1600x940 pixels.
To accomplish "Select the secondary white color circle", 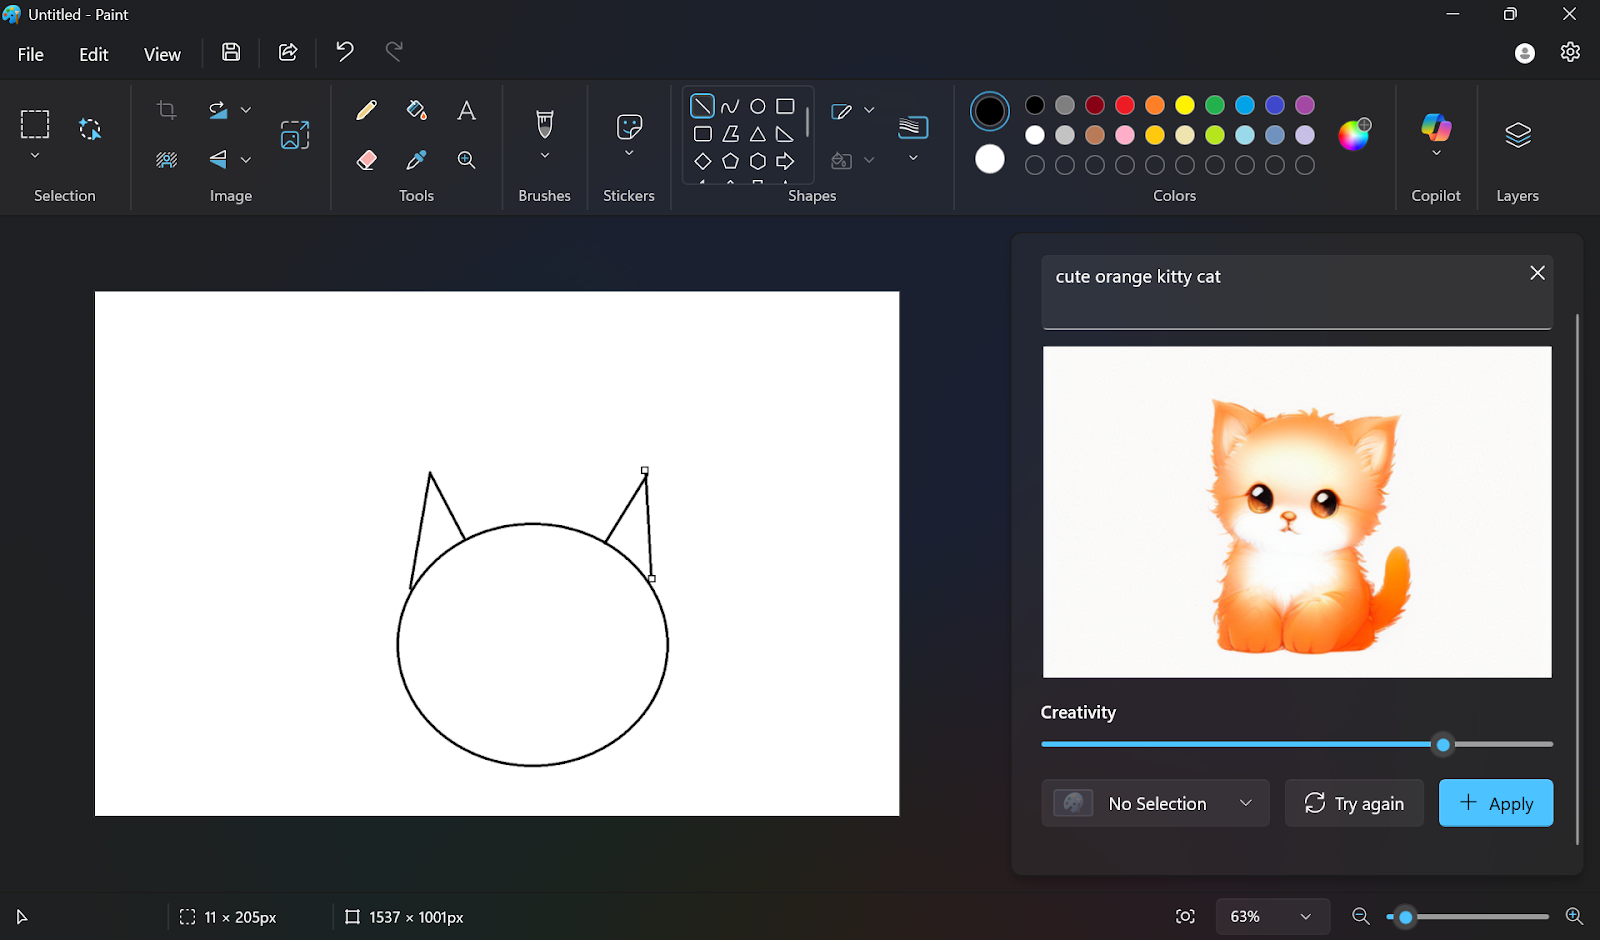I will click(990, 159).
